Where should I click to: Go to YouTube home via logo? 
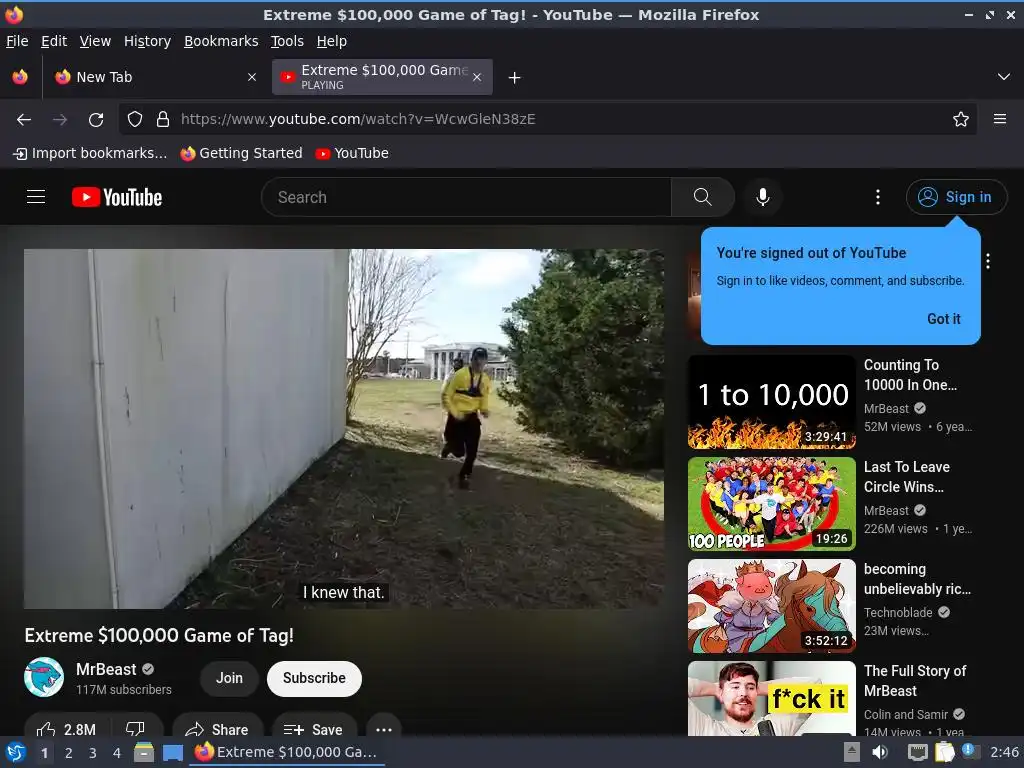click(x=117, y=197)
